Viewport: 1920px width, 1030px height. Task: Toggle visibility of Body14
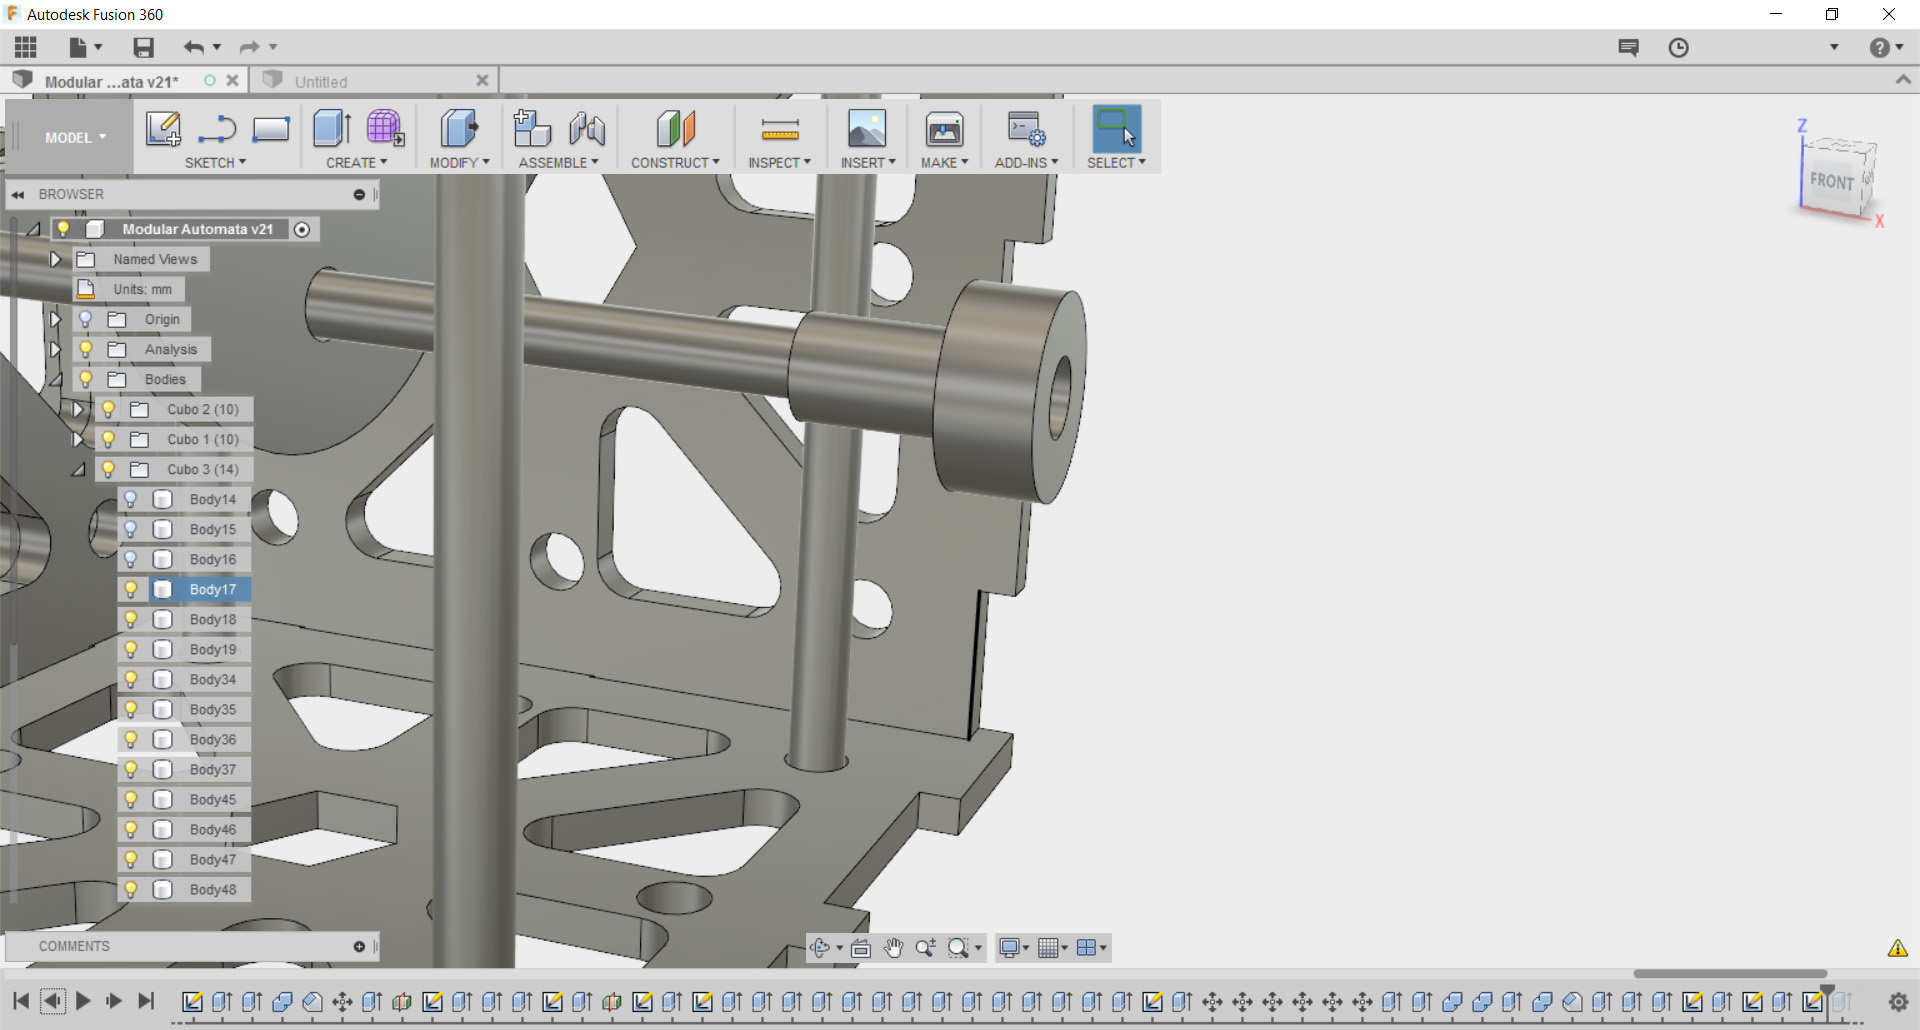(131, 499)
